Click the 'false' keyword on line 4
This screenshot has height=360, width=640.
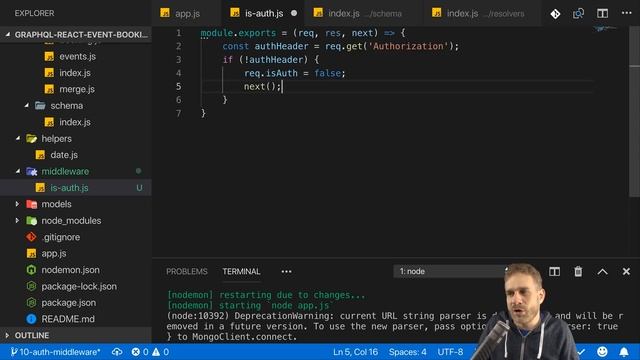[x=327, y=73]
